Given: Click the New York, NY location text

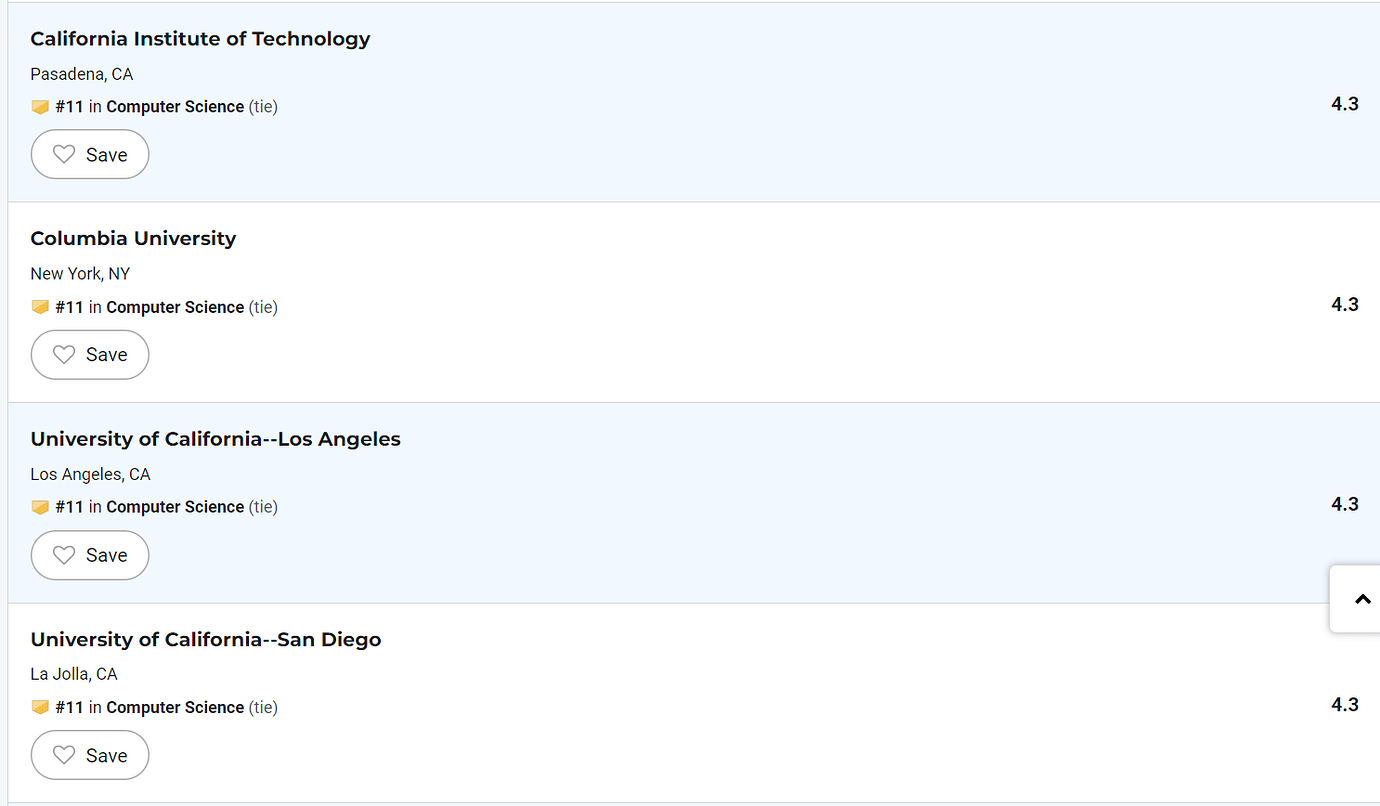Looking at the screenshot, I should pyautogui.click(x=80, y=273).
